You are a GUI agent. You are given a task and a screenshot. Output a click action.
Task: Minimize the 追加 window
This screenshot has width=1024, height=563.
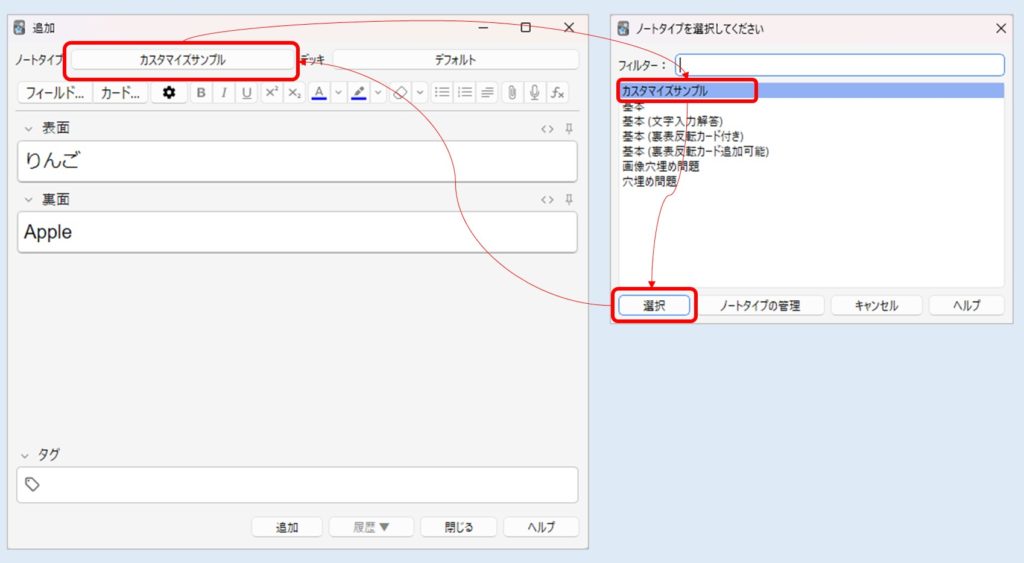[x=483, y=27]
